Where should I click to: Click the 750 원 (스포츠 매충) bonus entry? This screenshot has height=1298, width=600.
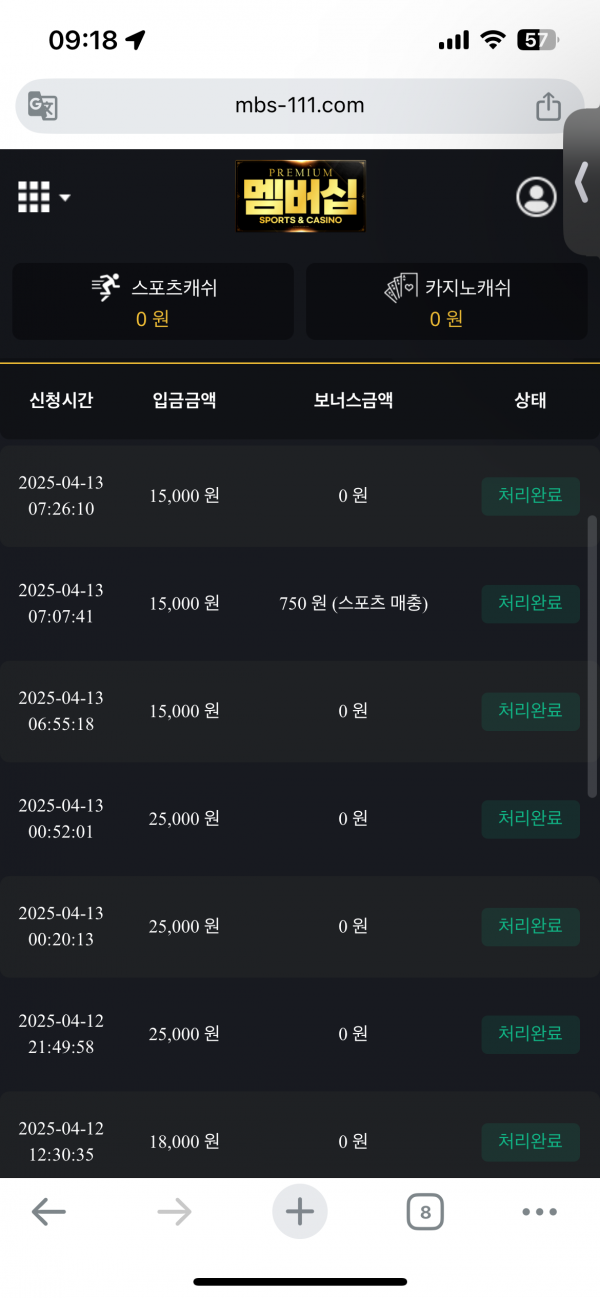354,603
